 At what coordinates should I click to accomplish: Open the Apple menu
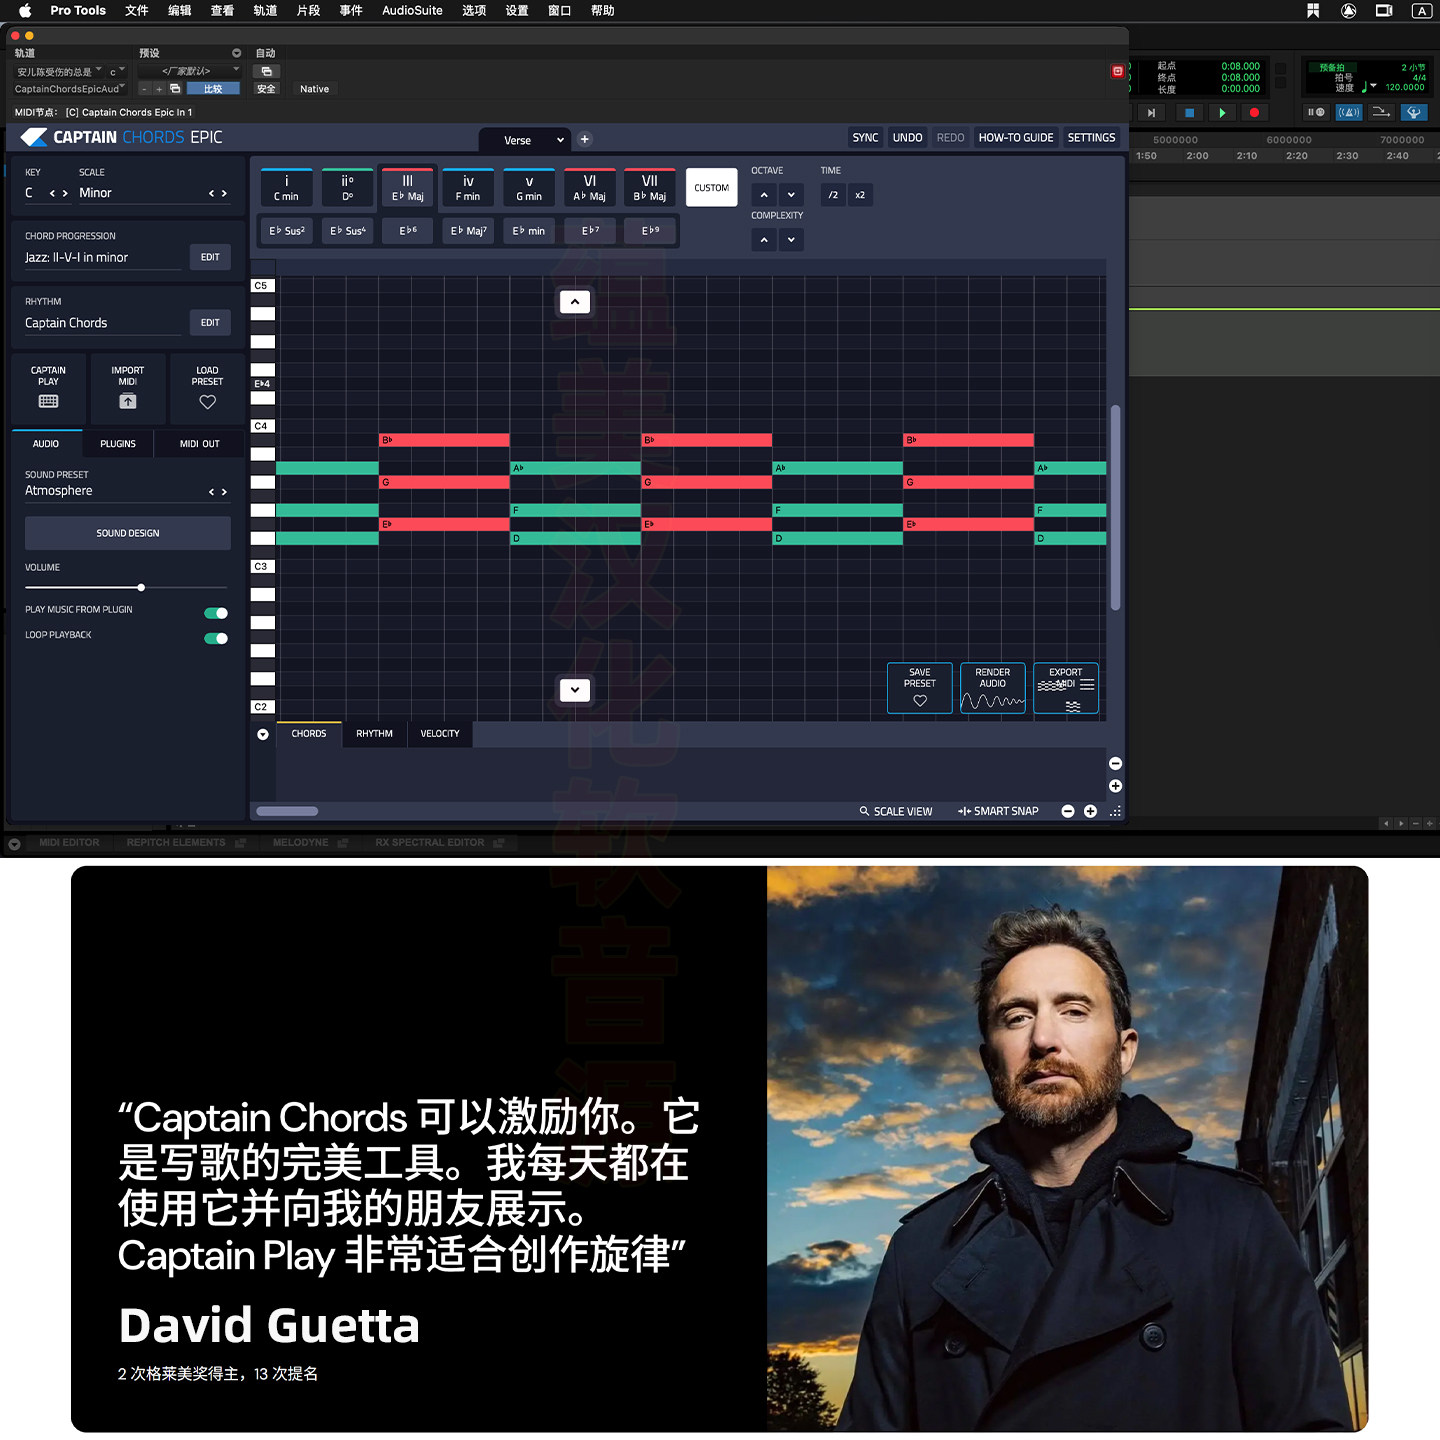click(25, 11)
